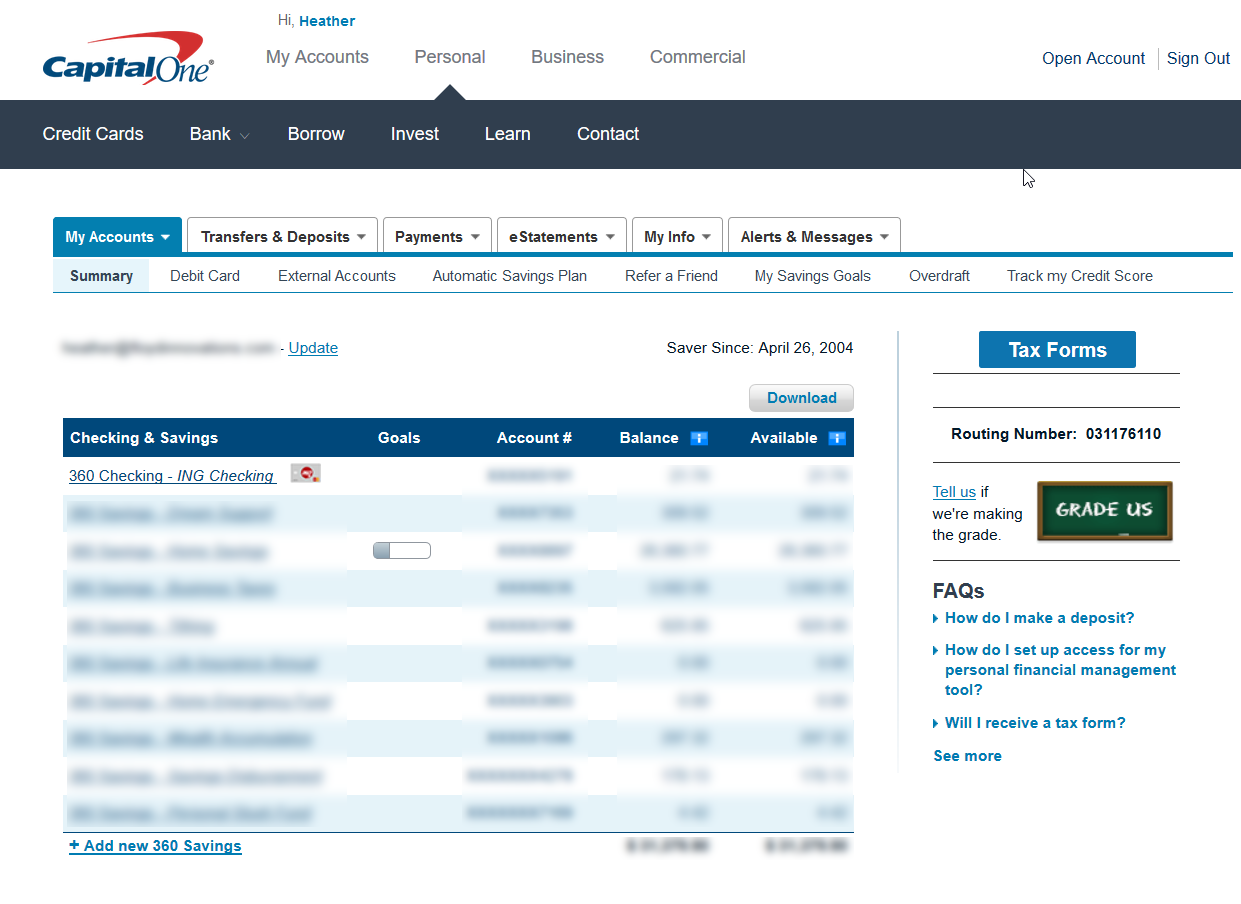Viewport: 1241px width, 904px height.
Task: Switch to the Track my Credit Score sub-tab
Action: pos(1080,276)
